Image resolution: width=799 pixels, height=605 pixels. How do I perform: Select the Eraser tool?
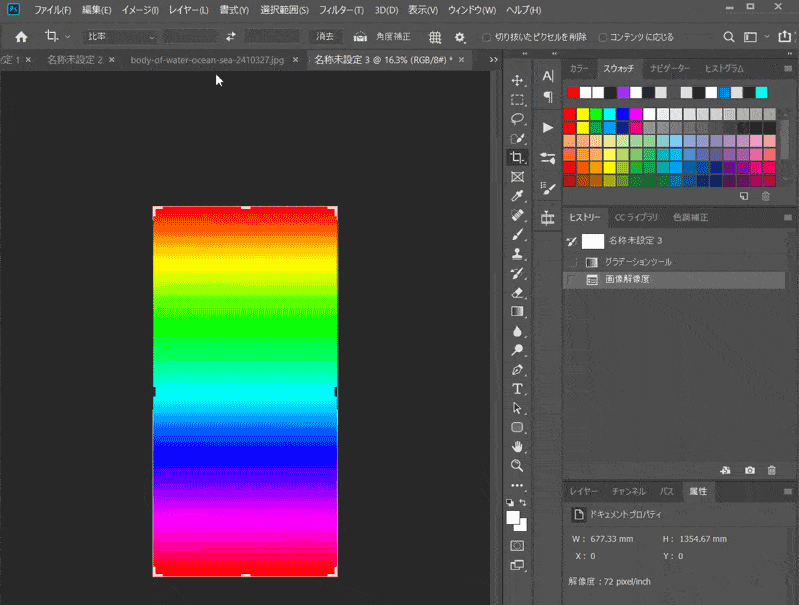(517, 292)
